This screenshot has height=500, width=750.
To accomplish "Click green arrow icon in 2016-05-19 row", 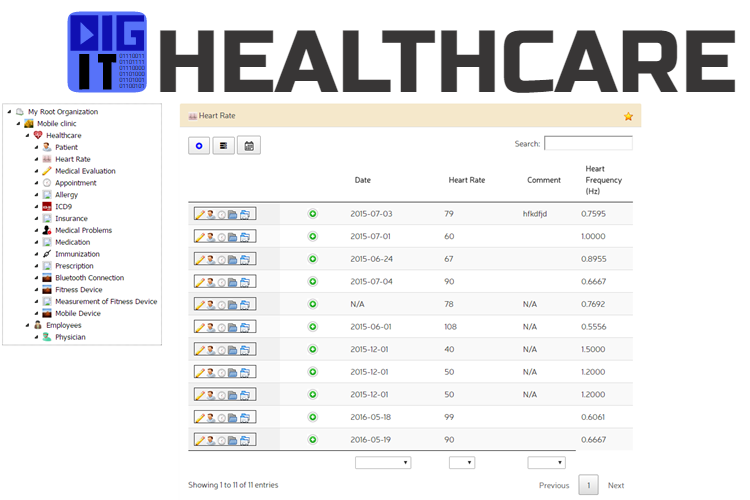I will tap(312, 440).
